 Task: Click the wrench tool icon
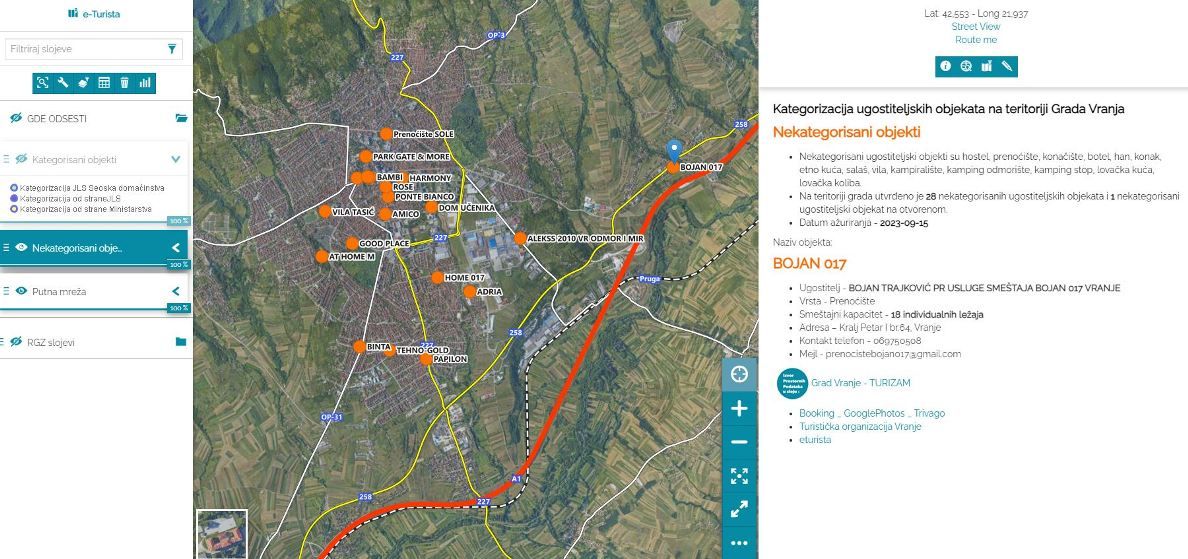click(x=63, y=83)
